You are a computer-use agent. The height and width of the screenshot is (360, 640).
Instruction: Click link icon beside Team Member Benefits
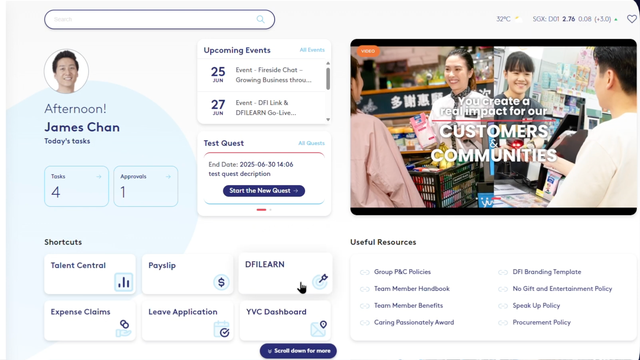tap(364, 306)
